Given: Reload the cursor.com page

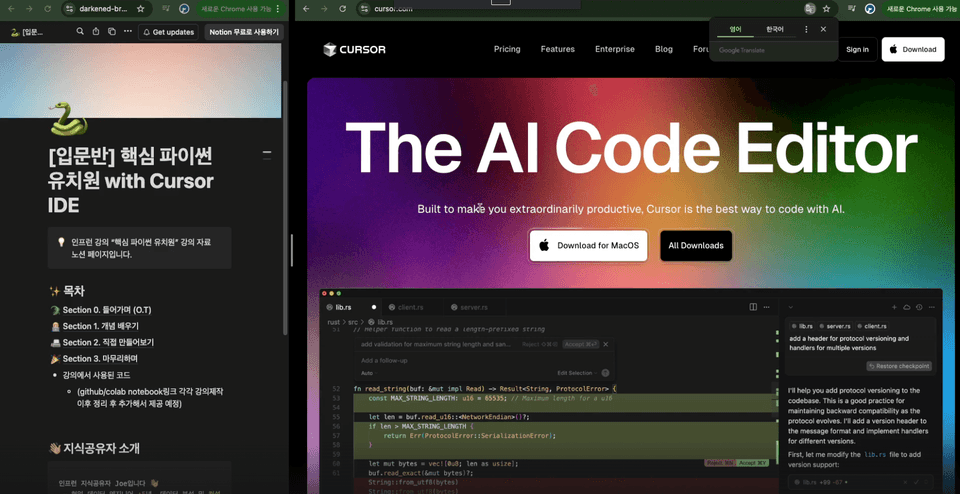Looking at the screenshot, I should [343, 9].
